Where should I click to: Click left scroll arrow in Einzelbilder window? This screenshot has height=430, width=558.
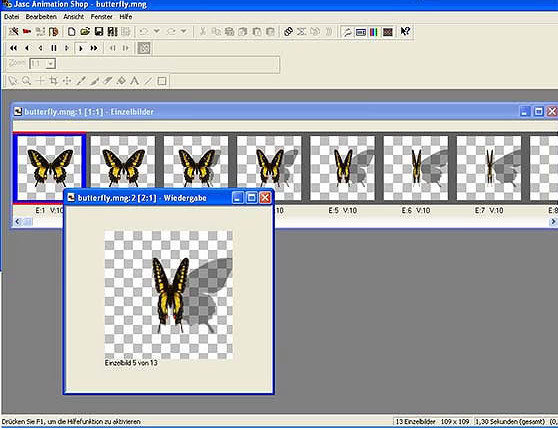tap(17, 222)
